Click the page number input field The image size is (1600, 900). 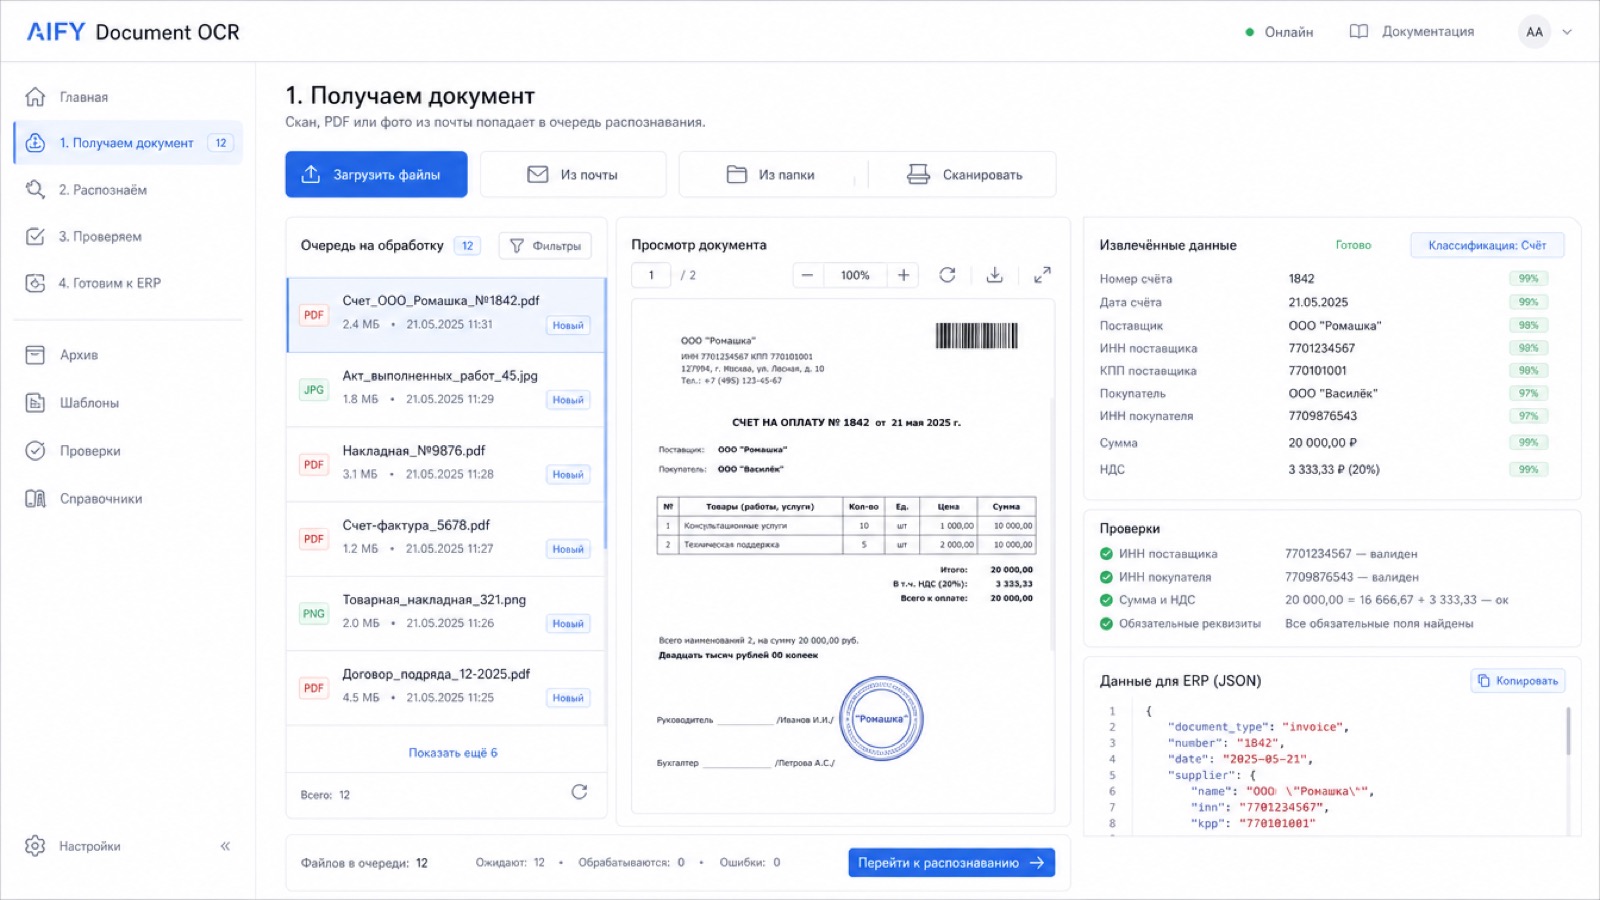(x=651, y=275)
